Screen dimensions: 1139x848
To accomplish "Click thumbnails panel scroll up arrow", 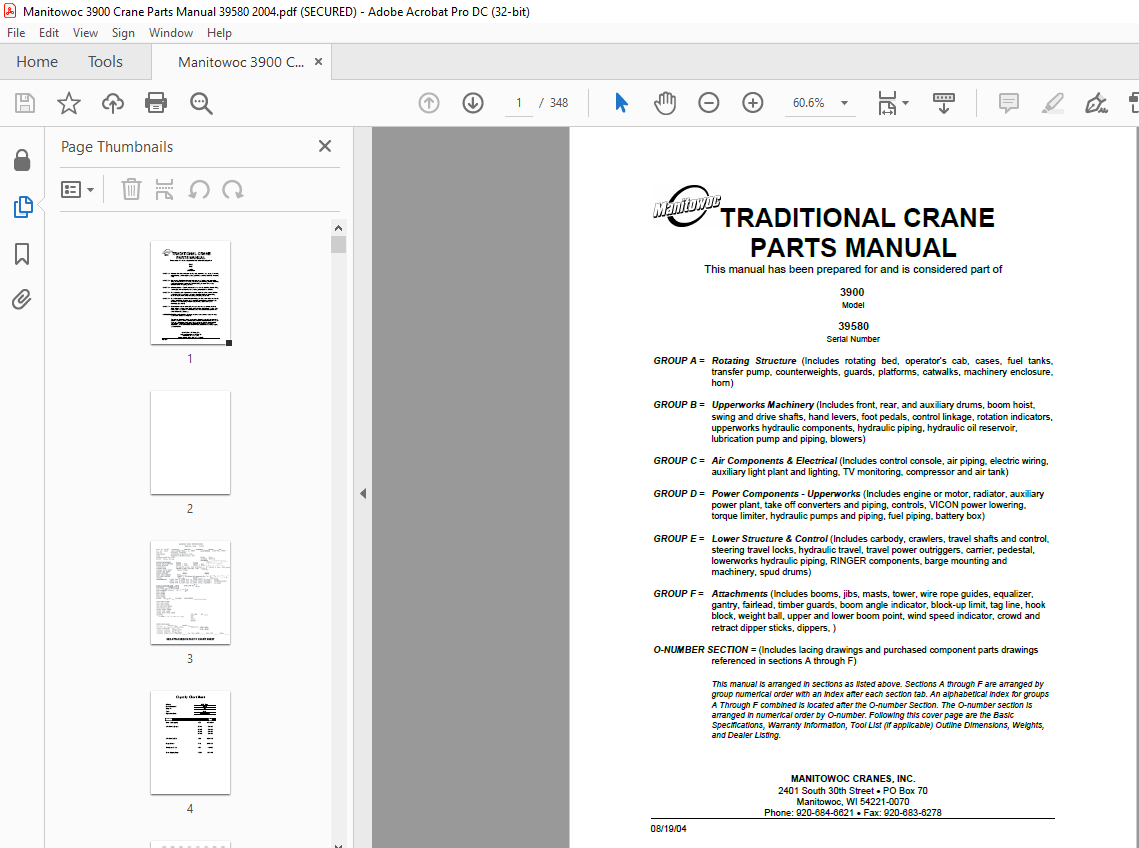I will point(339,227).
